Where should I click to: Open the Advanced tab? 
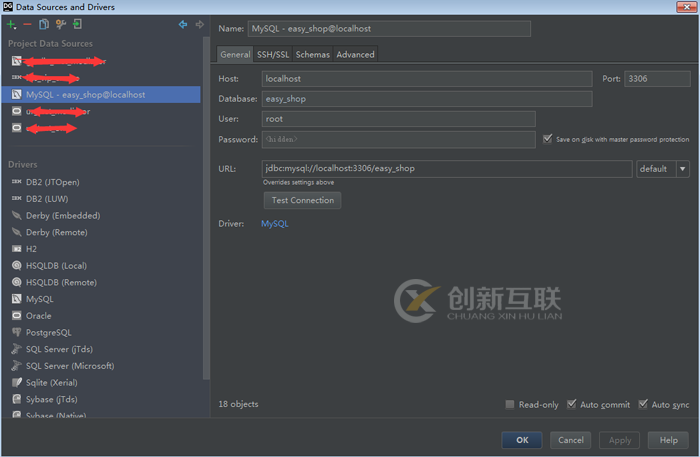[355, 54]
